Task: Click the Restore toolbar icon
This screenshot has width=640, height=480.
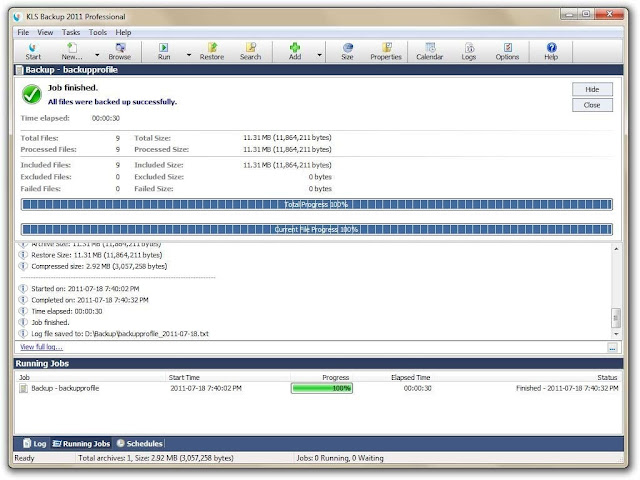Action: click(x=212, y=51)
